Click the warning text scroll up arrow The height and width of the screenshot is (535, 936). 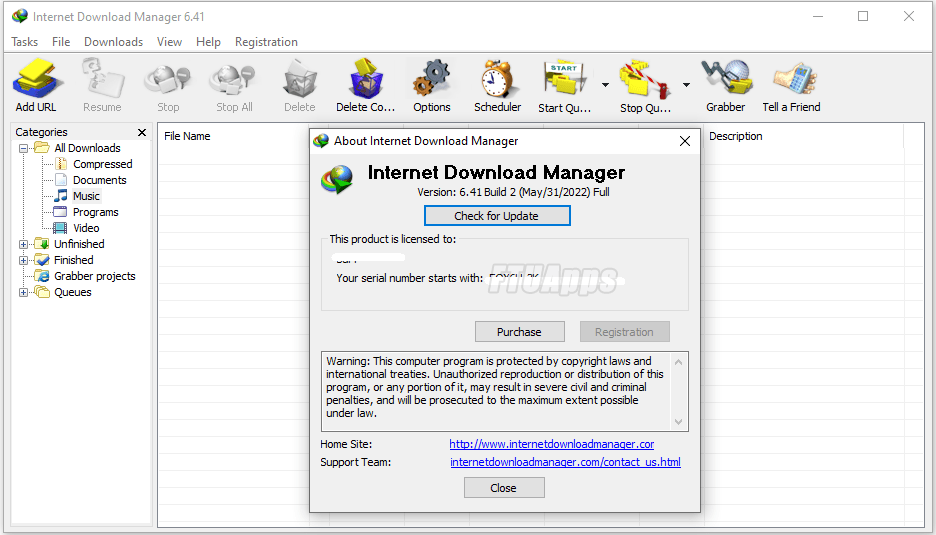click(x=678, y=362)
